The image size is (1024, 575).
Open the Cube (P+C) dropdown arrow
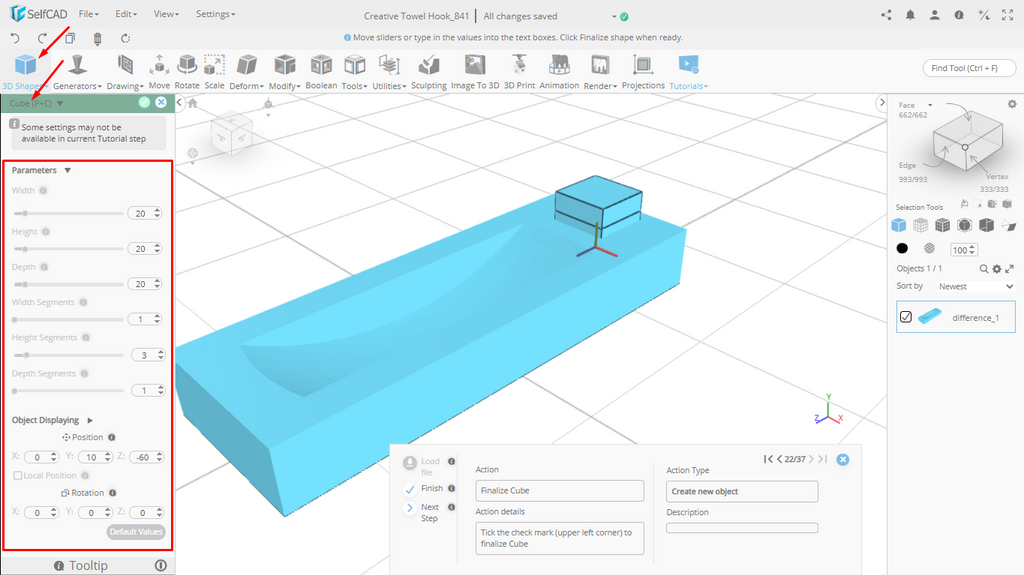60,103
